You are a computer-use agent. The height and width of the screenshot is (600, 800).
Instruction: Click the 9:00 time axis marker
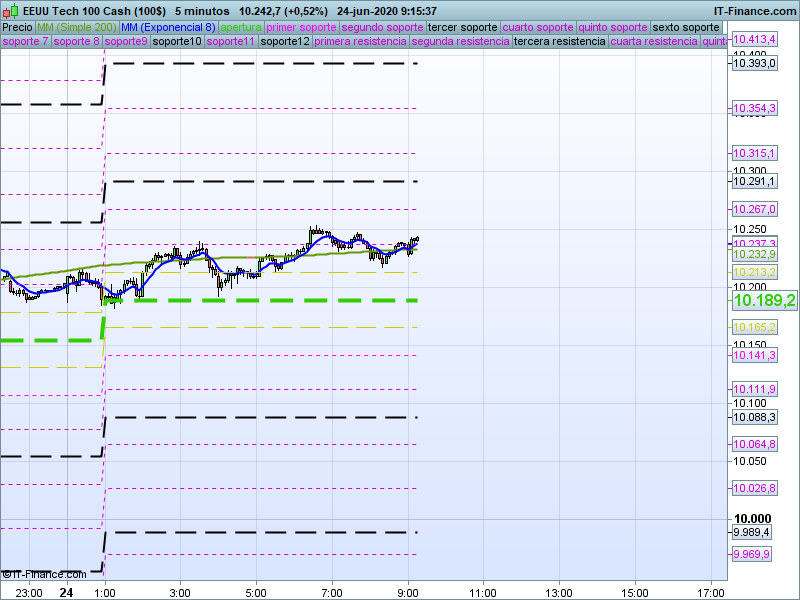408,592
